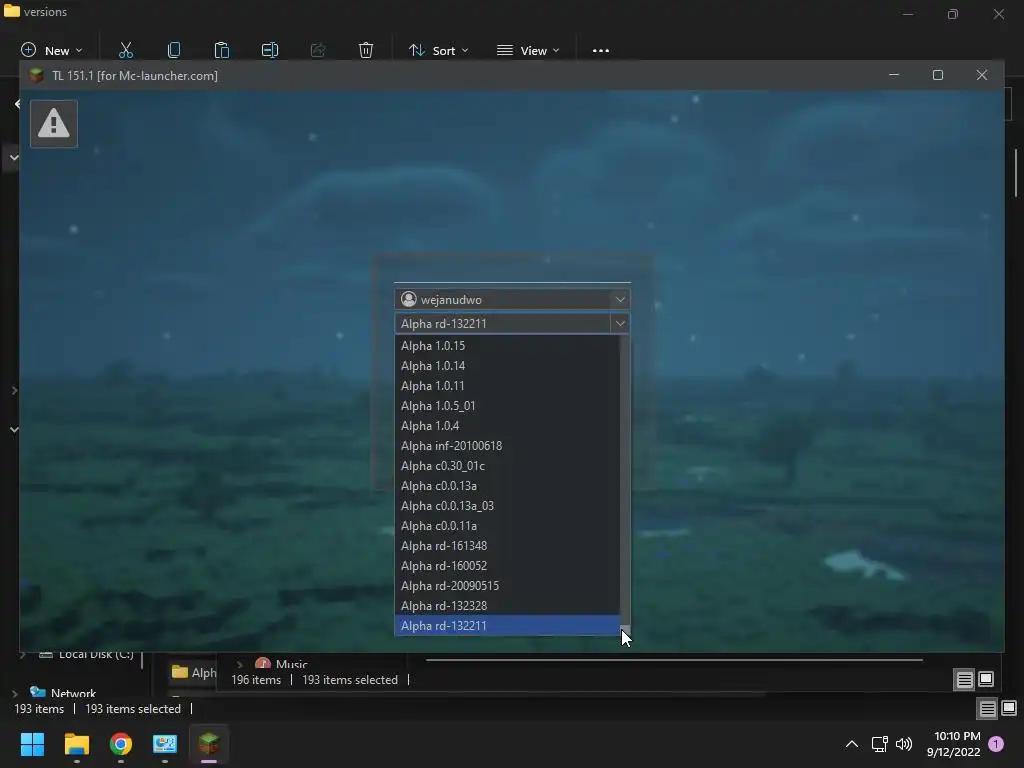Open Google Chrome from the taskbar

click(121, 744)
